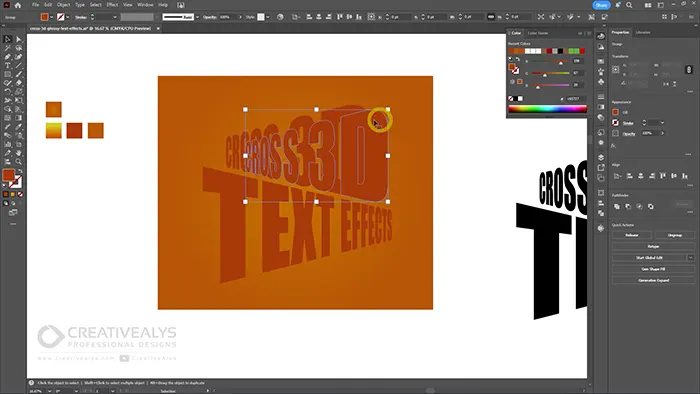The image size is (700, 394).
Task: Select the Zoom tool in the toolbar
Action: click(18, 162)
